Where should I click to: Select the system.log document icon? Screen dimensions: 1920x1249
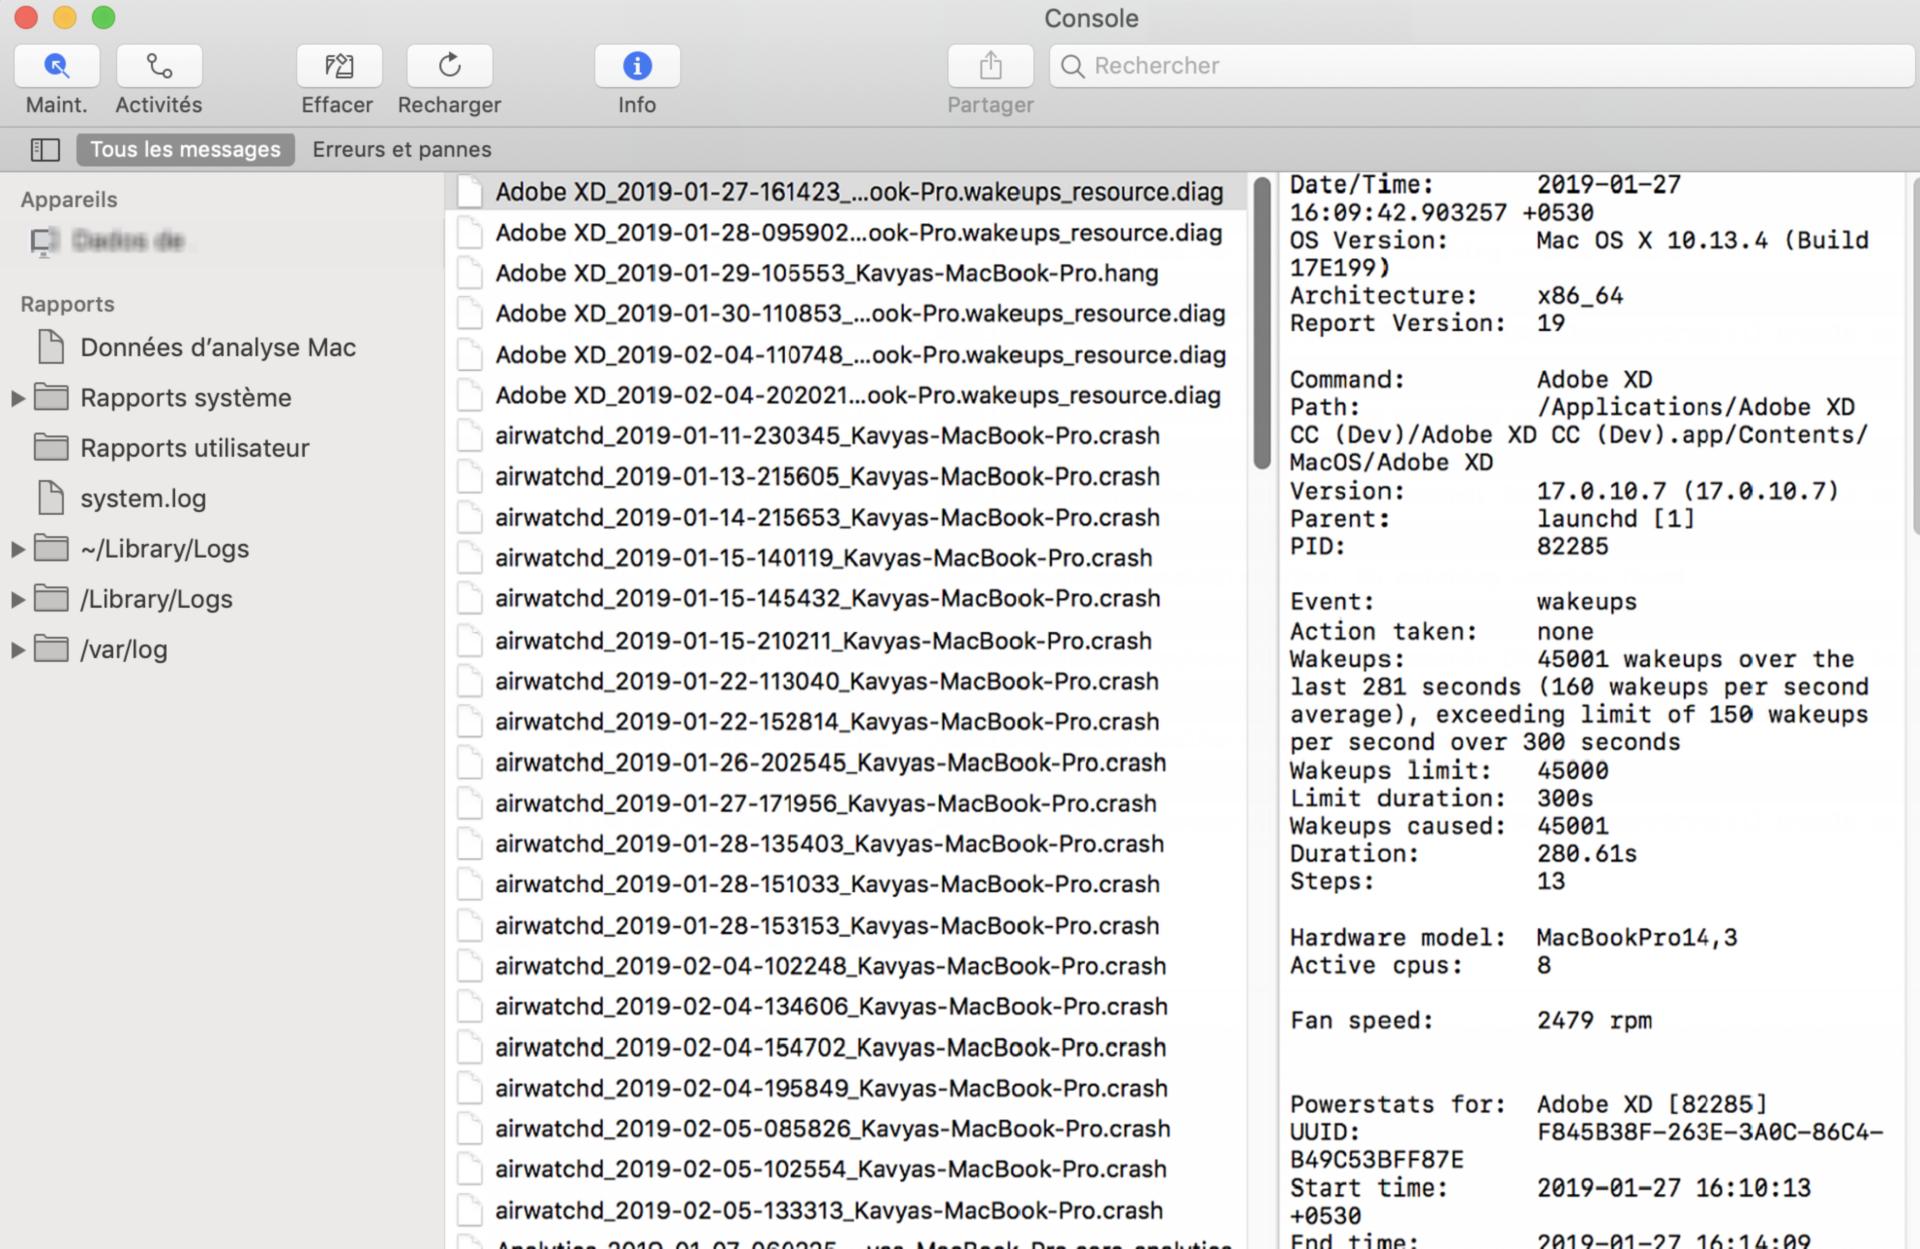[52, 498]
